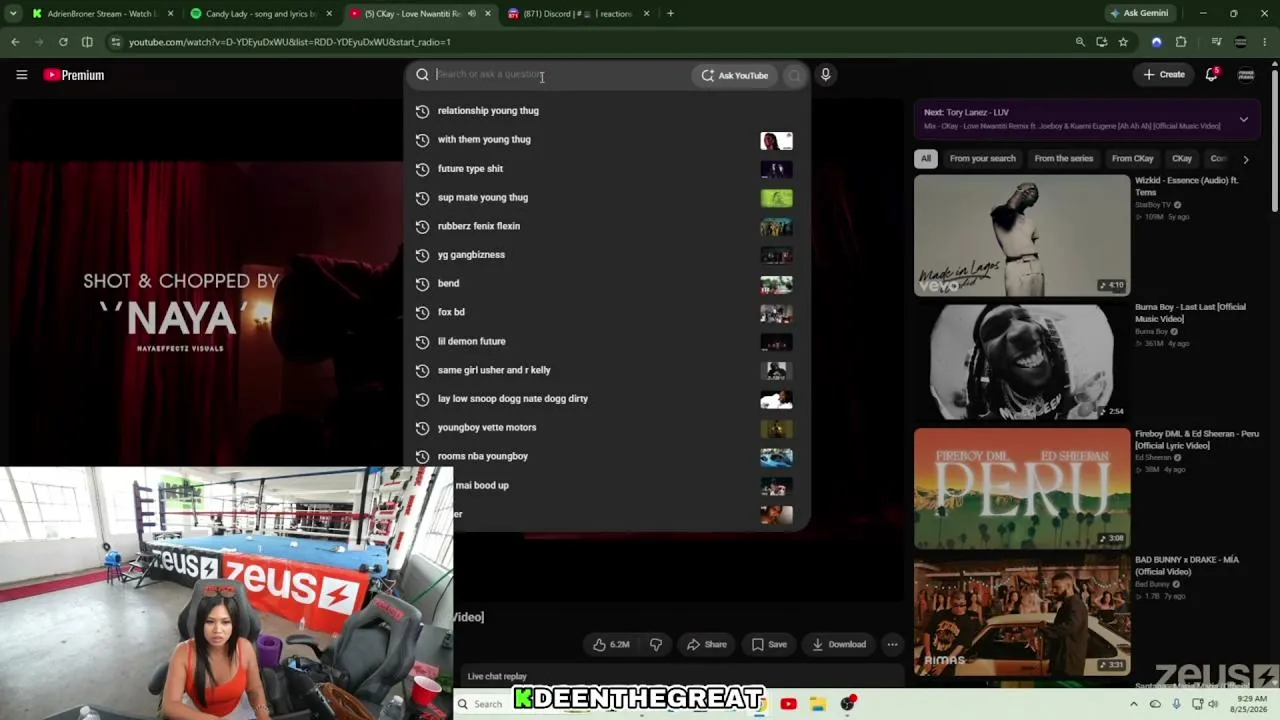Viewport: 1280px width, 720px height.
Task: Switch to the Discord reactions tab
Action: point(580,14)
